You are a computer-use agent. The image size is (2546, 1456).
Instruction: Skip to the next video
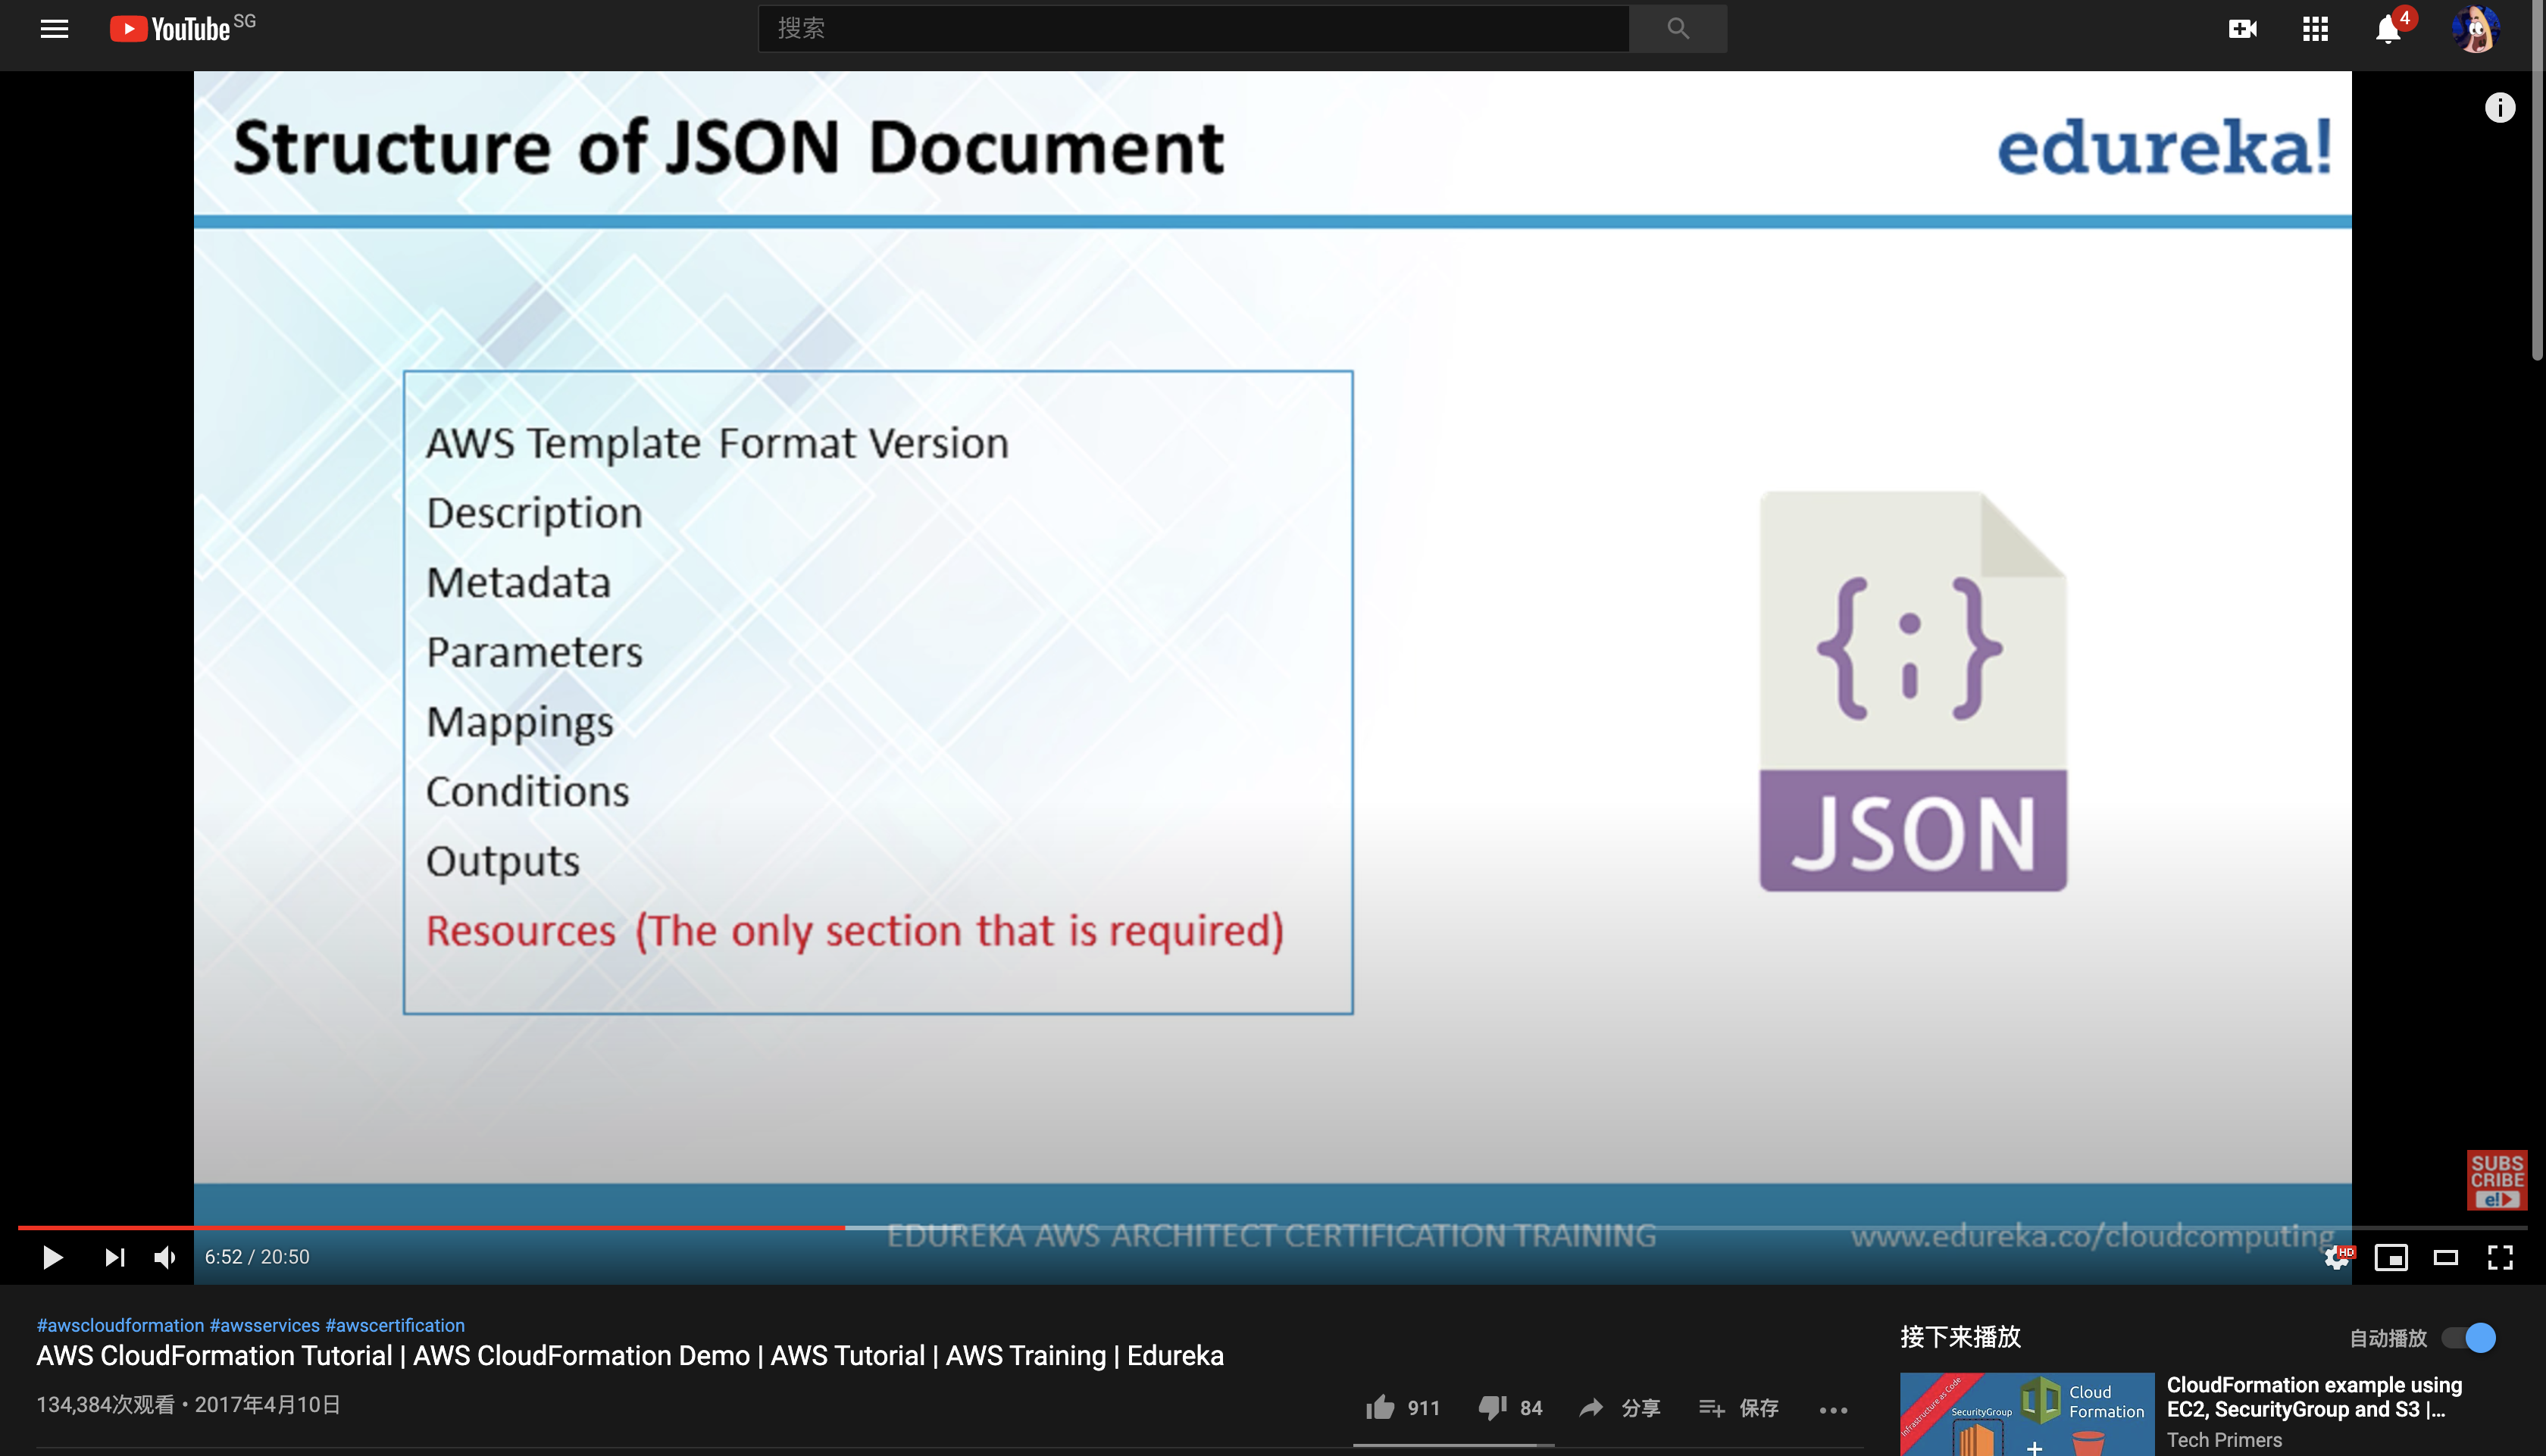[x=115, y=1257]
